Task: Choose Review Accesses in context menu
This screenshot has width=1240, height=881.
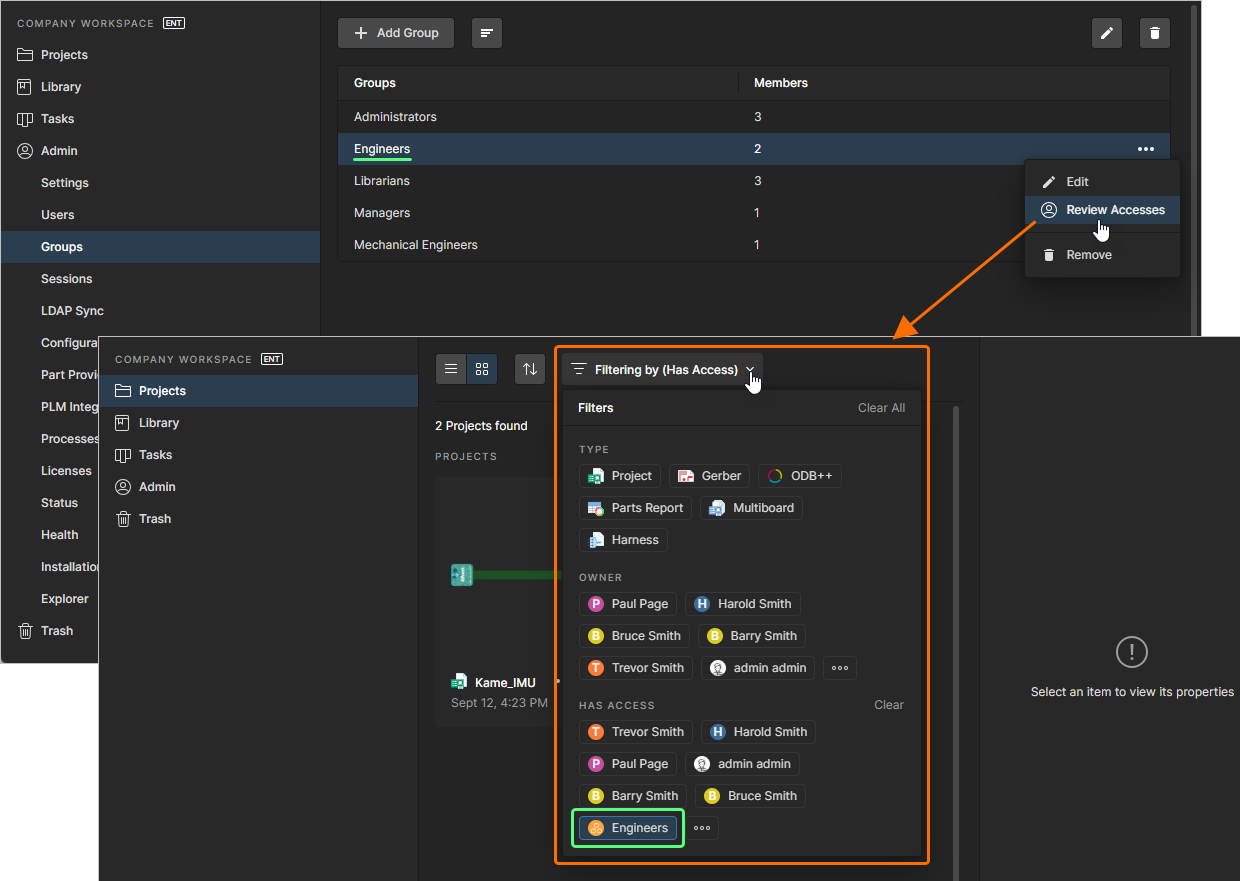Action: tap(1102, 210)
